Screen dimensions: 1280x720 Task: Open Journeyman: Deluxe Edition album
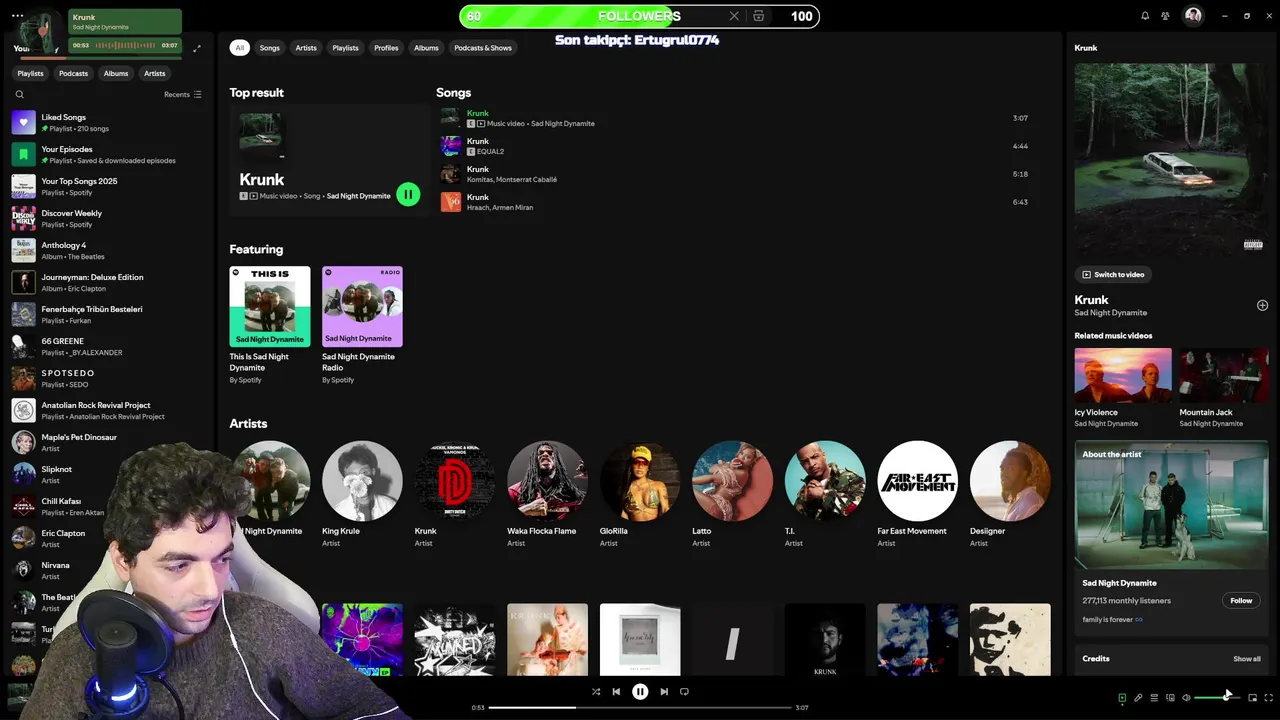[x=108, y=282]
